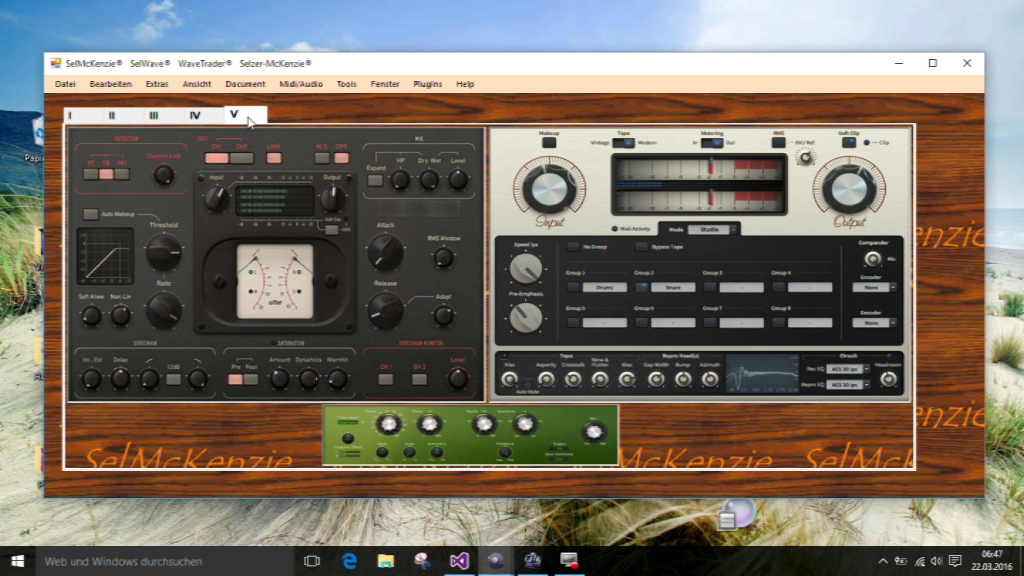Open the Bearbeiten menu

tap(110, 84)
